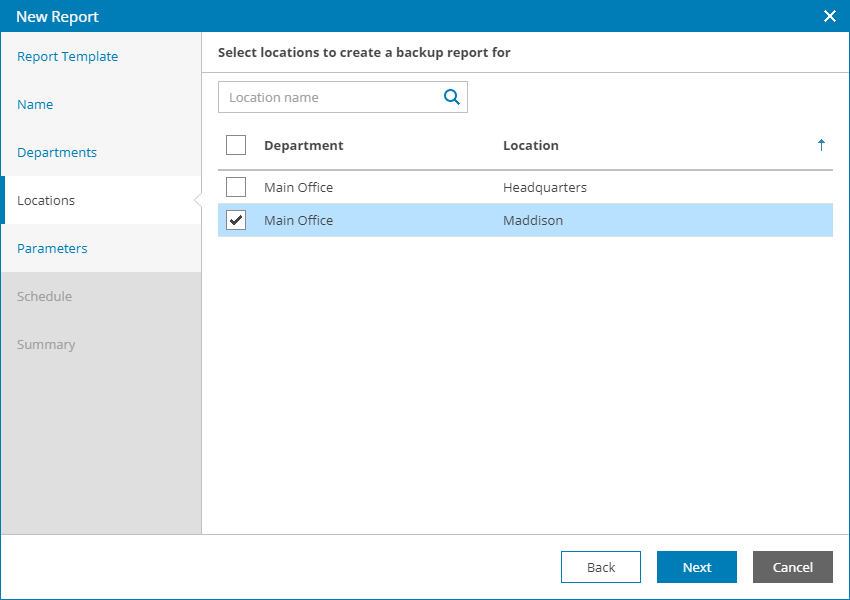Uncheck the Maddison location checkbox
This screenshot has width=850, height=600.
click(236, 220)
